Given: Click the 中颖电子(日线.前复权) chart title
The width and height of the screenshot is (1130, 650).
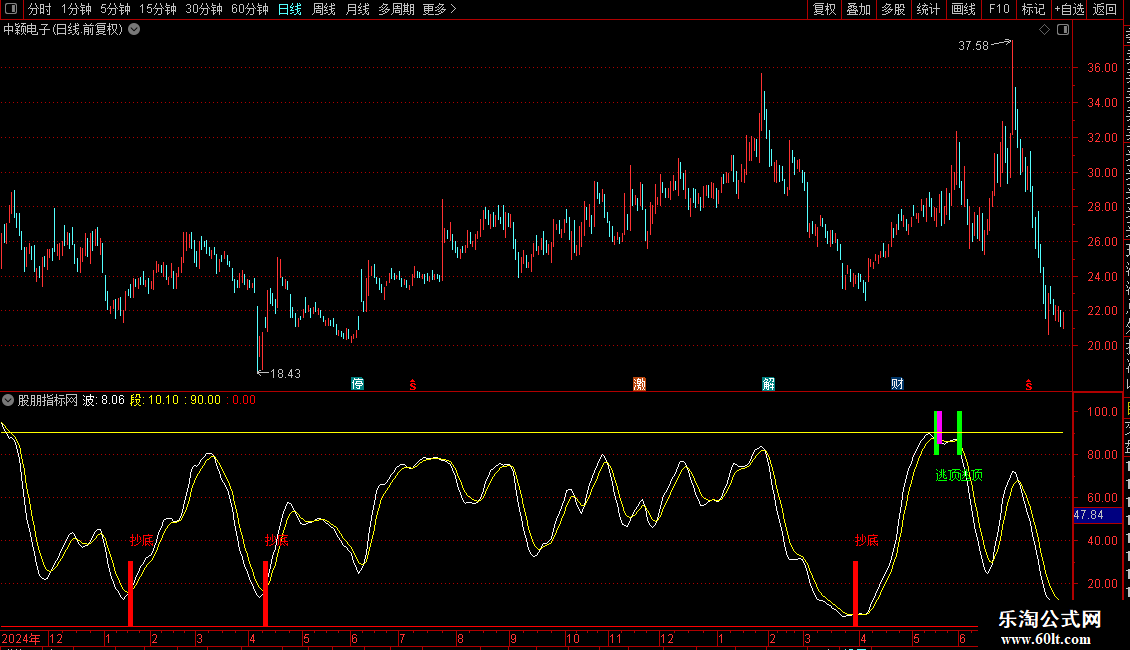Looking at the screenshot, I should tap(63, 30).
